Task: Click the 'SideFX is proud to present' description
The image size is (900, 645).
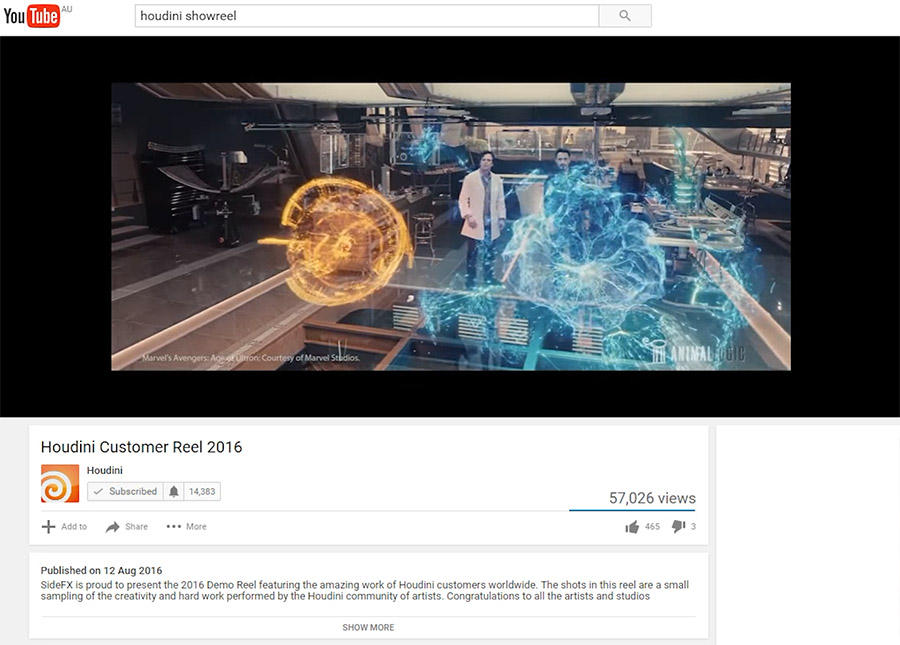Action: click(x=364, y=590)
